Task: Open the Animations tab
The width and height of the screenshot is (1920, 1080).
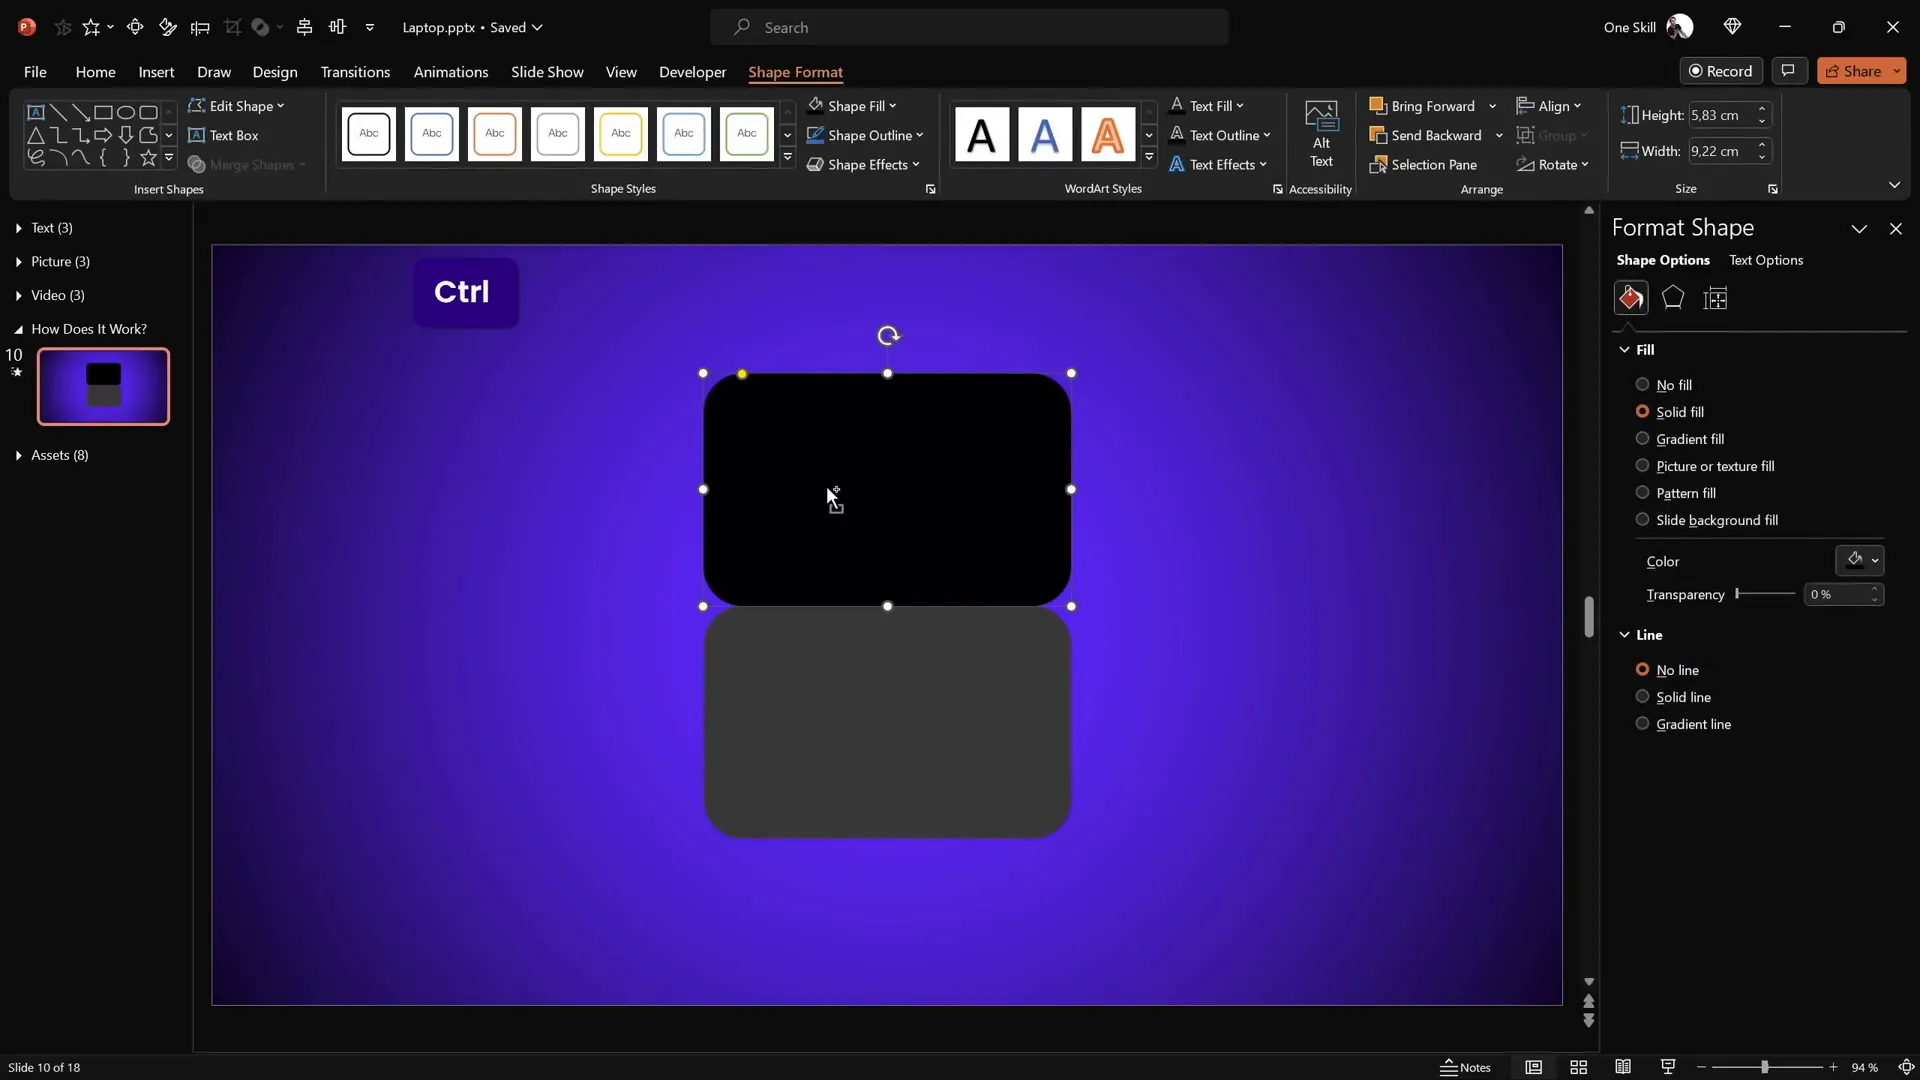Action: (451, 72)
